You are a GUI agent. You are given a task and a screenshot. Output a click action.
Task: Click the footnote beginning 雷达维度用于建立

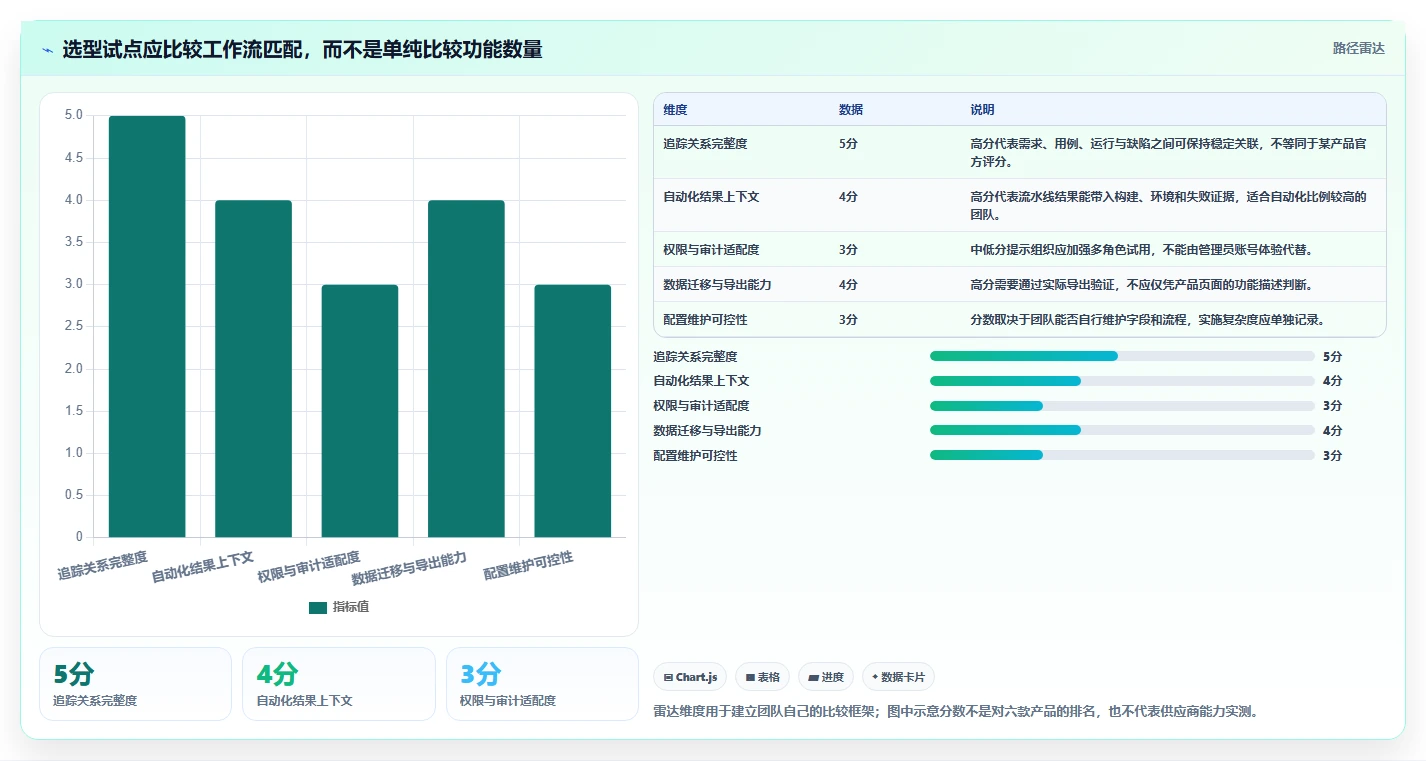(955, 712)
